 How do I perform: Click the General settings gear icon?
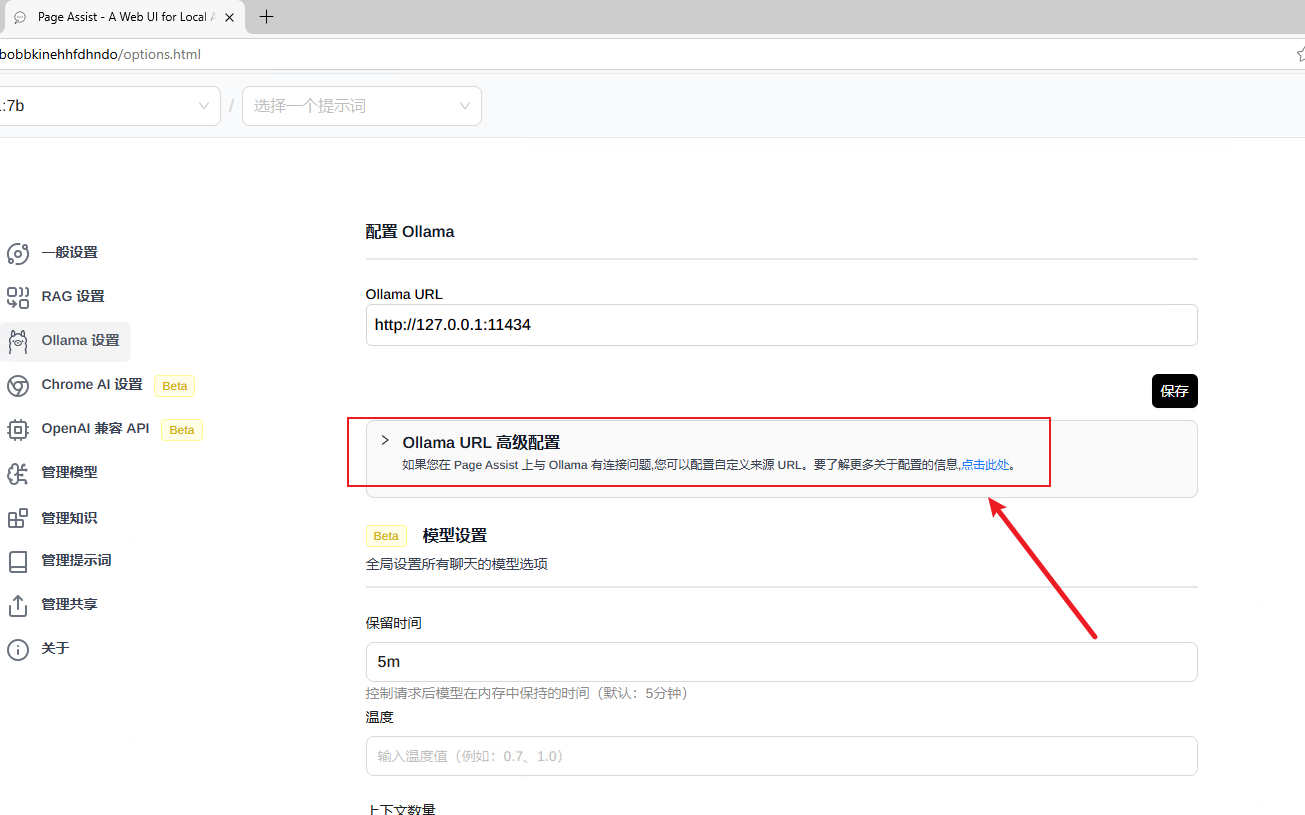click(18, 253)
